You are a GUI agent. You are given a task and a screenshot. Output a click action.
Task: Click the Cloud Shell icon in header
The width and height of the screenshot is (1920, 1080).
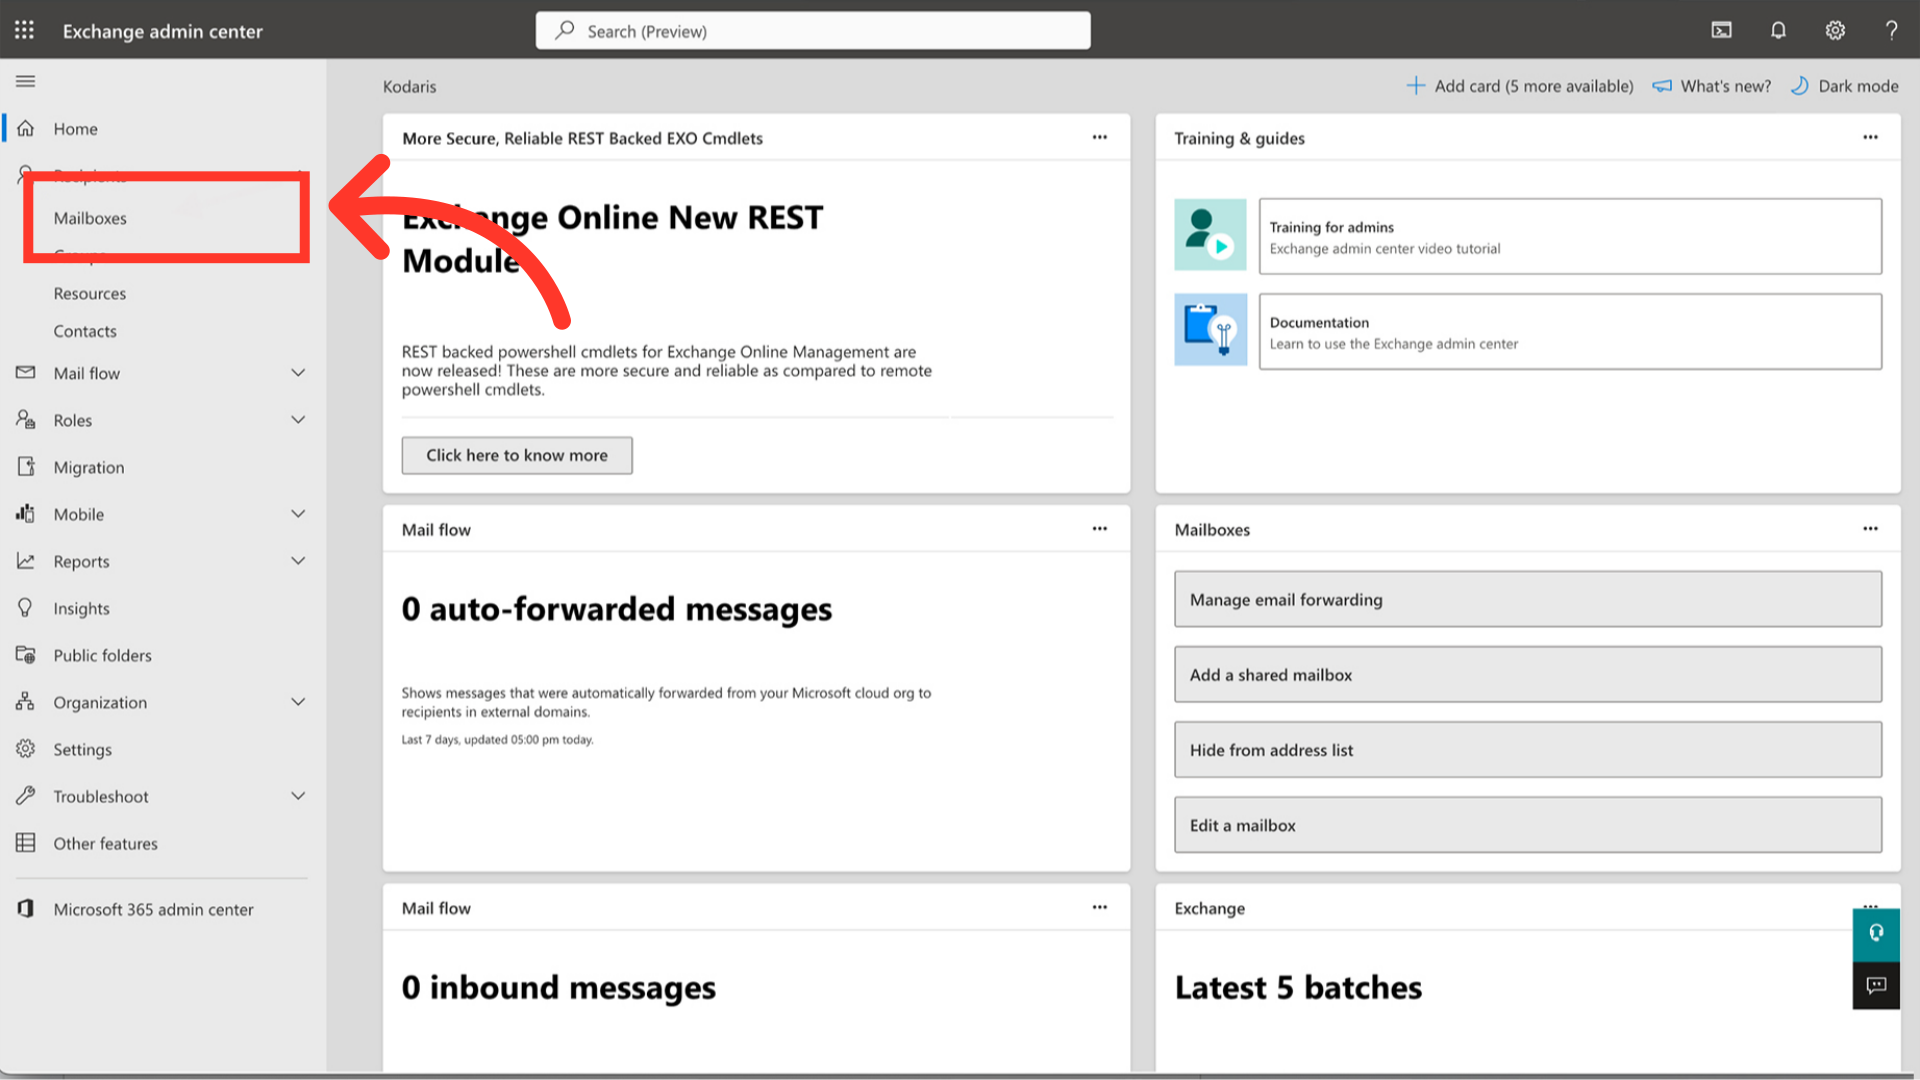[x=1721, y=30]
